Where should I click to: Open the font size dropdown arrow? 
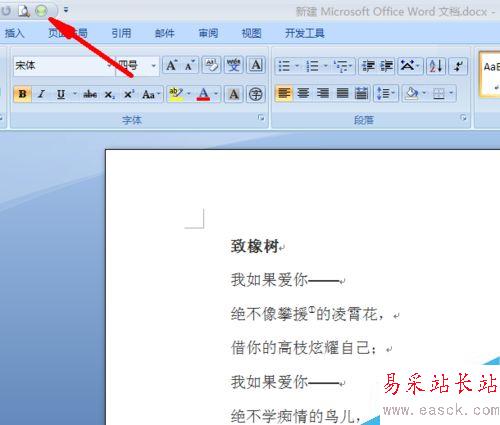tap(153, 66)
